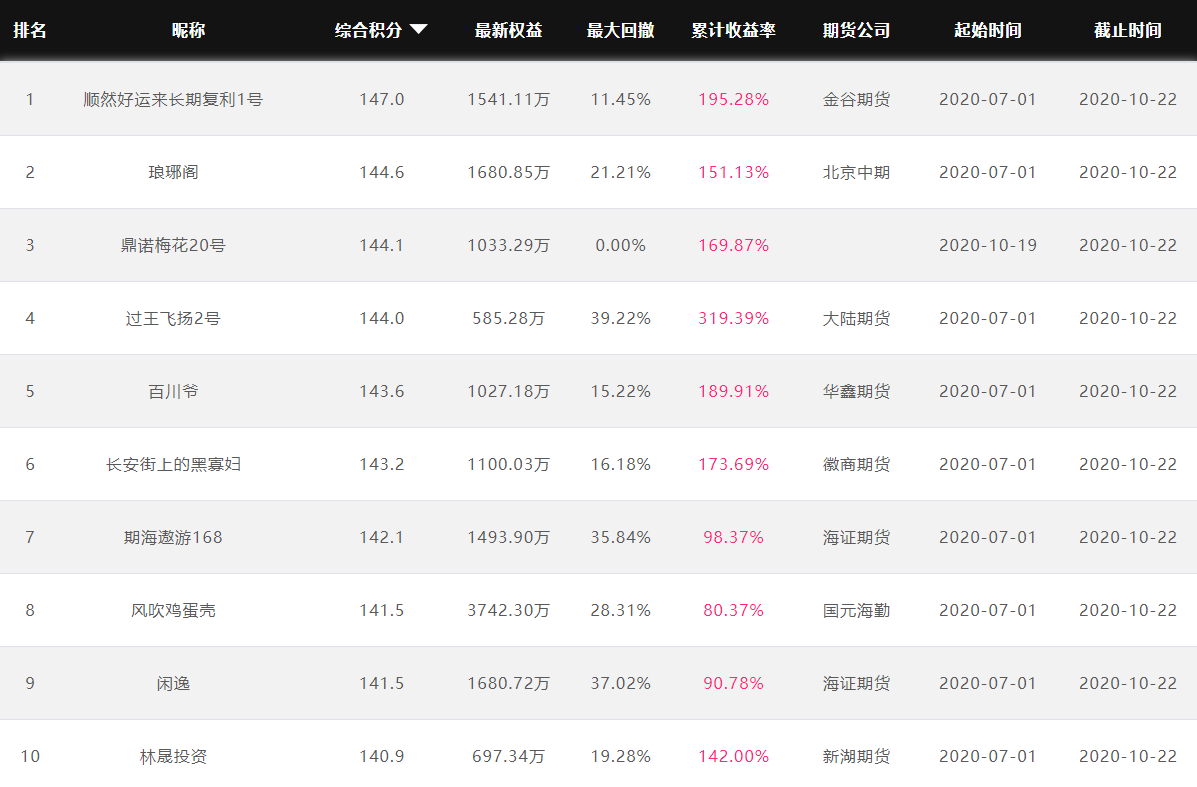1197x787 pixels.
Task: Select score value 143.2
Action: pyautogui.click(x=382, y=464)
